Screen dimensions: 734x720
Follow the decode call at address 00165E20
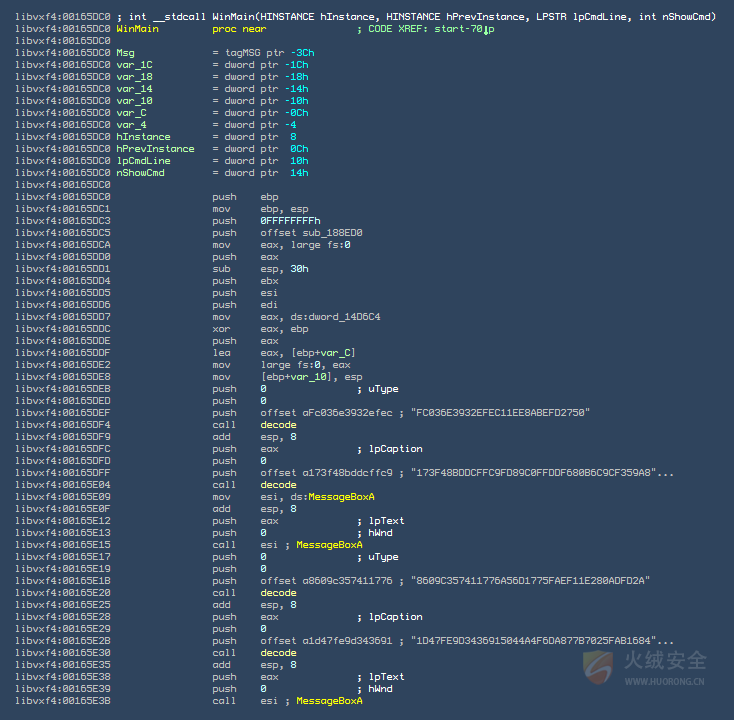pyautogui.click(x=278, y=593)
